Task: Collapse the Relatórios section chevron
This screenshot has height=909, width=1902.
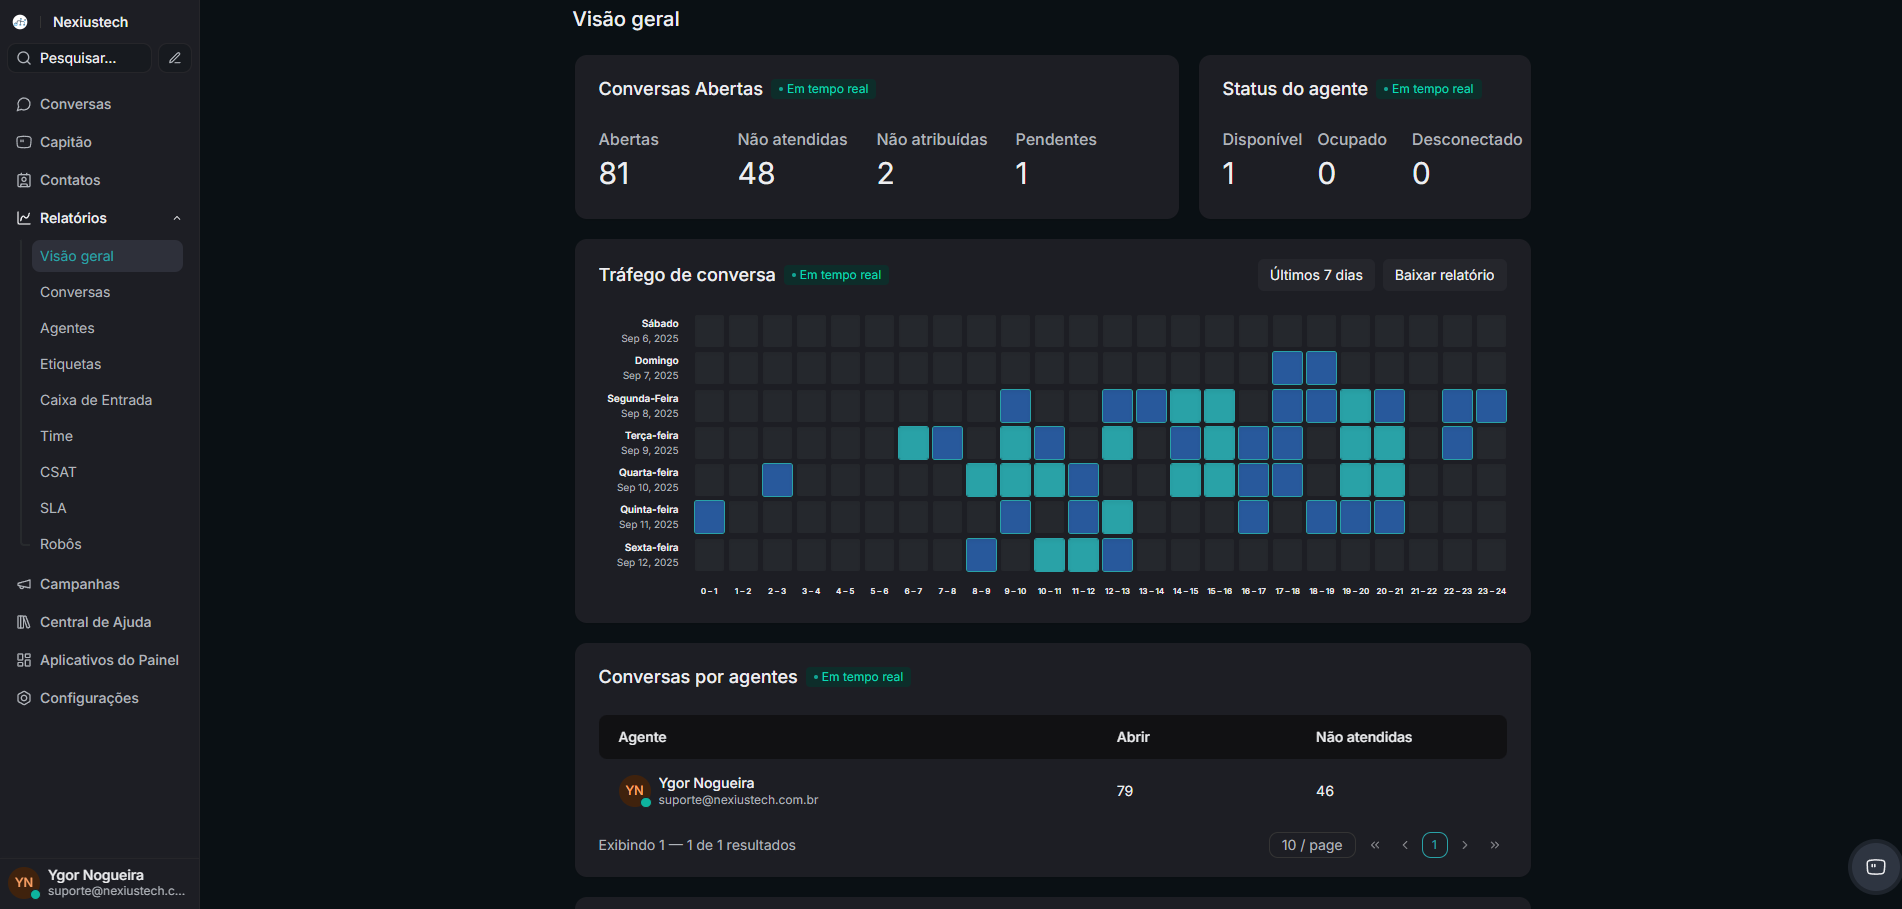Action: click(x=177, y=218)
